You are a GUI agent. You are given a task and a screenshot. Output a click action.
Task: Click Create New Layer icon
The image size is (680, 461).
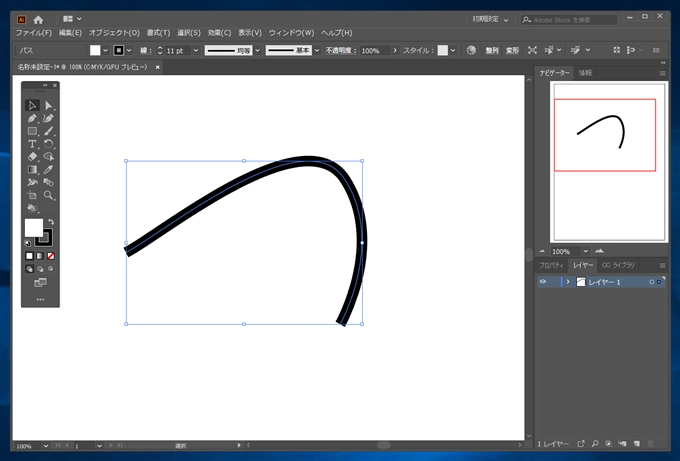(637, 444)
